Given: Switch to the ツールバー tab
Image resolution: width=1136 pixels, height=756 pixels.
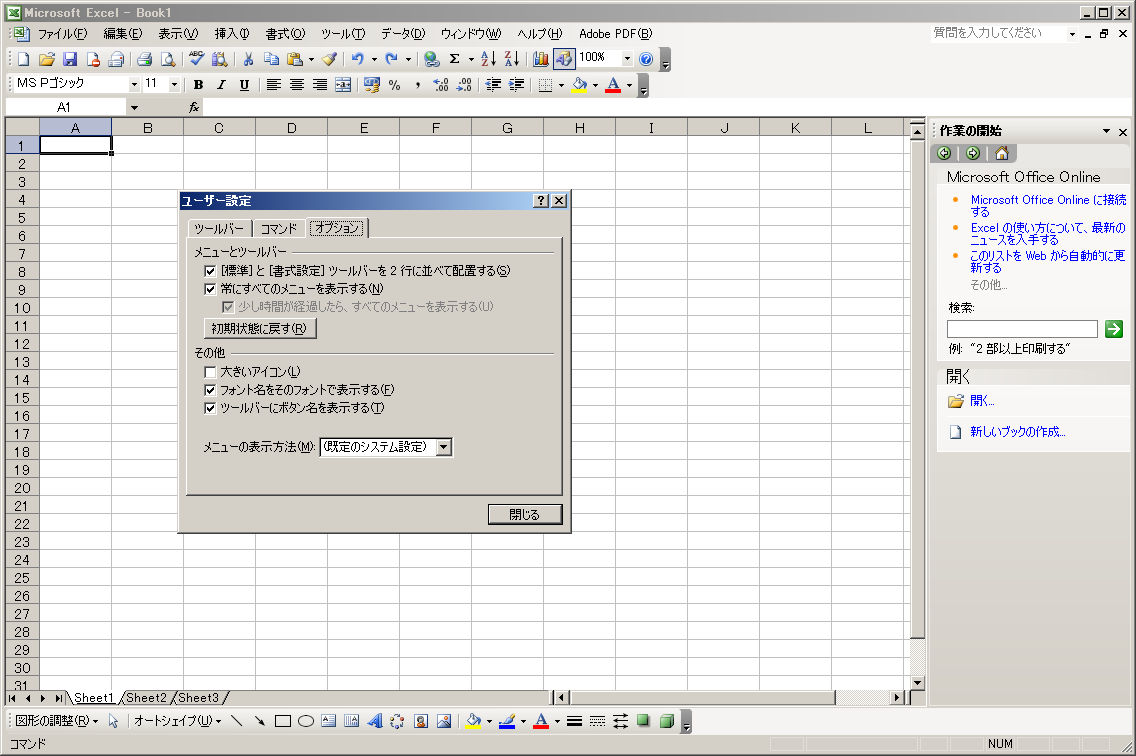Looking at the screenshot, I should [x=218, y=229].
